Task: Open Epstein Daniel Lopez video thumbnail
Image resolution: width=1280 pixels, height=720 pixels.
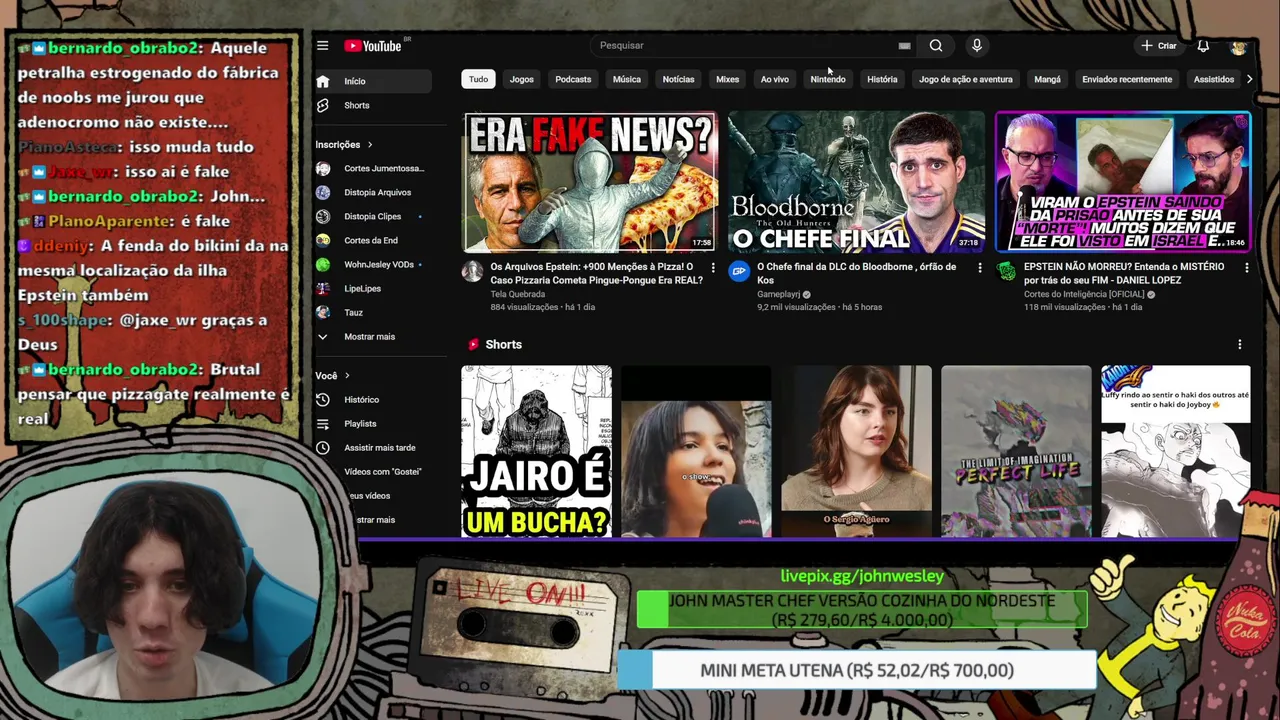Action: pyautogui.click(x=1123, y=182)
